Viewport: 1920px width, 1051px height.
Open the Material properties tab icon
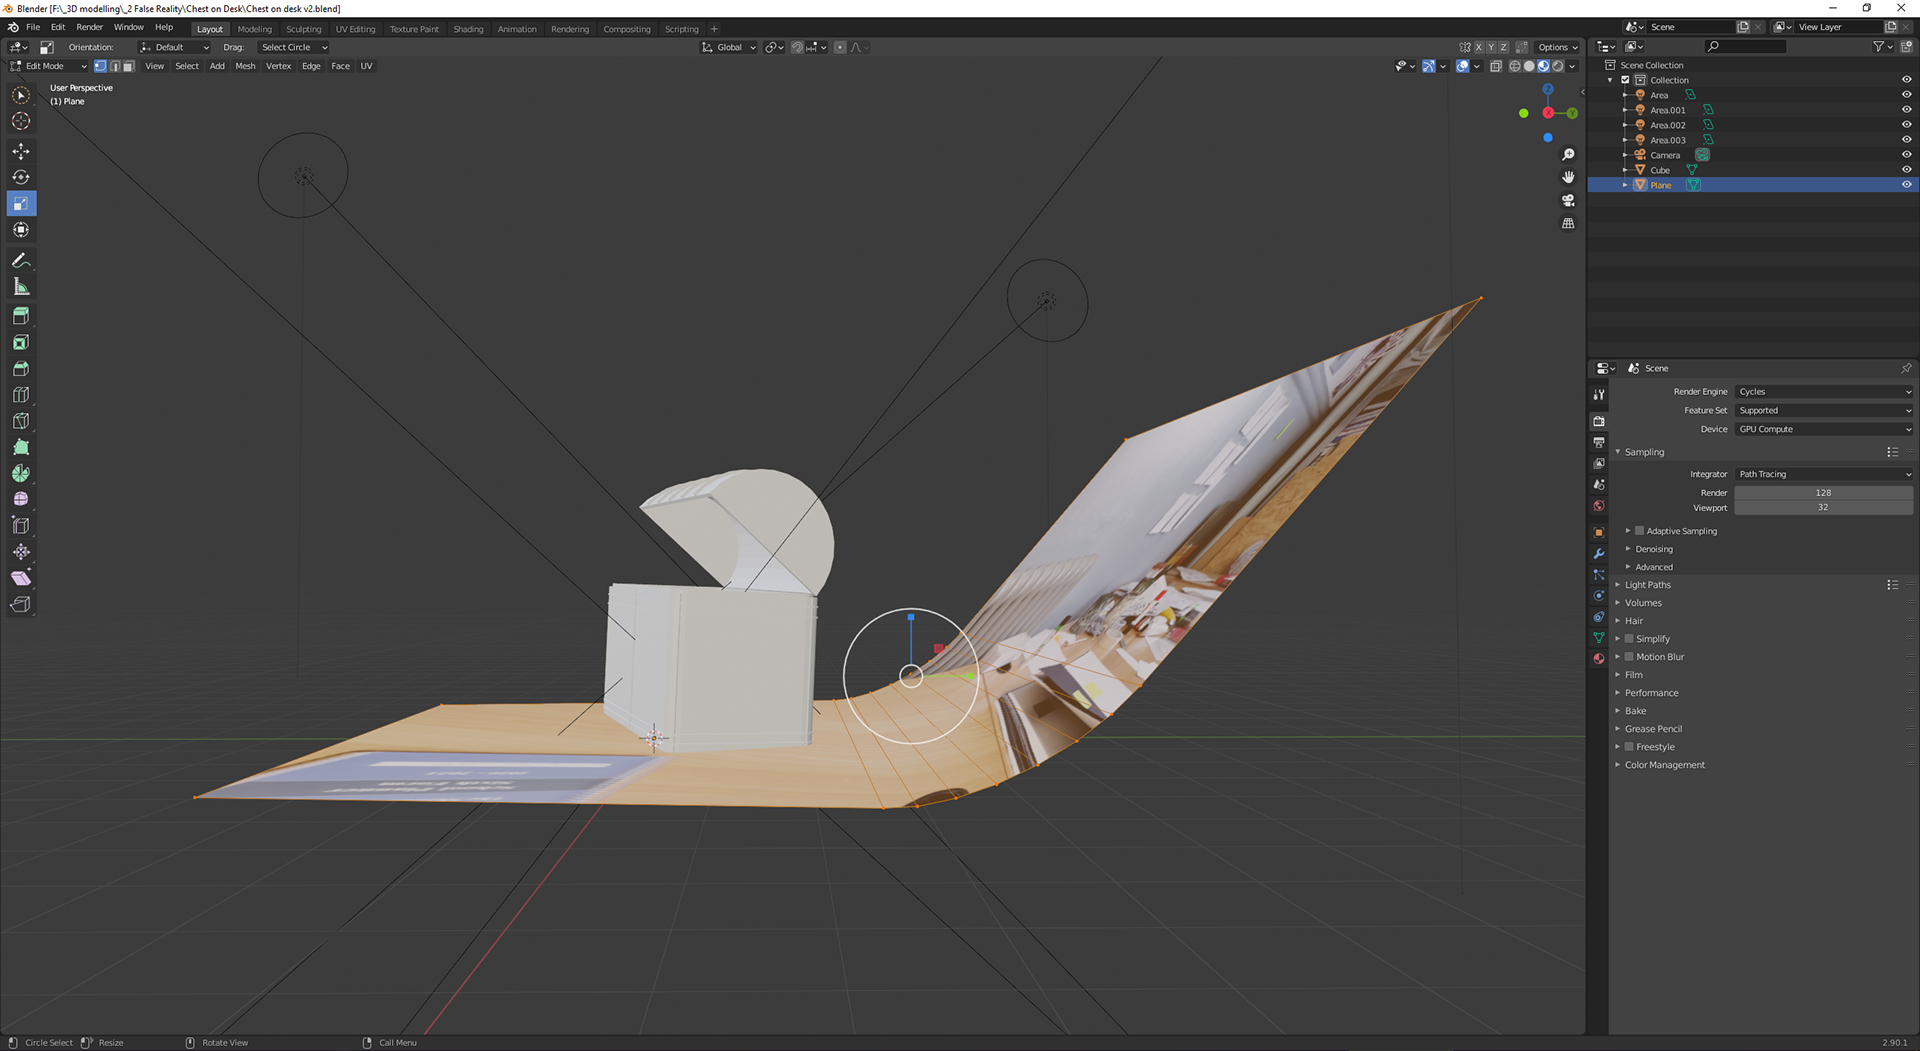(x=1599, y=658)
